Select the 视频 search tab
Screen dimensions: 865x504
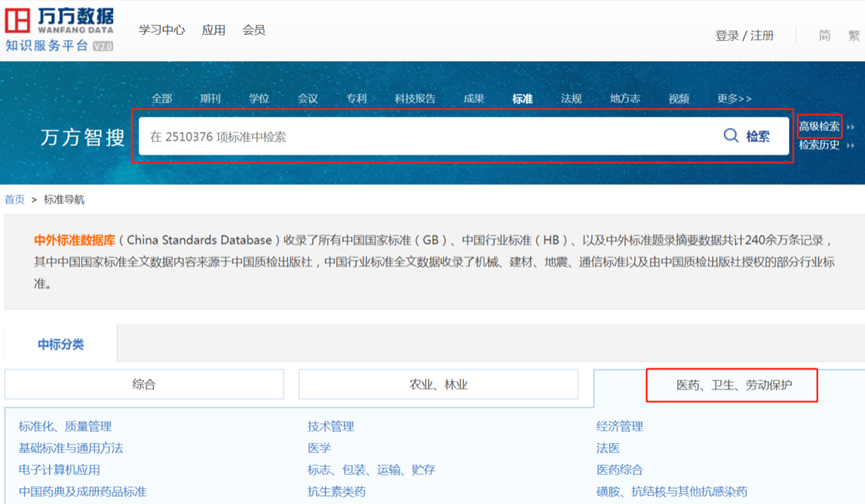click(679, 99)
